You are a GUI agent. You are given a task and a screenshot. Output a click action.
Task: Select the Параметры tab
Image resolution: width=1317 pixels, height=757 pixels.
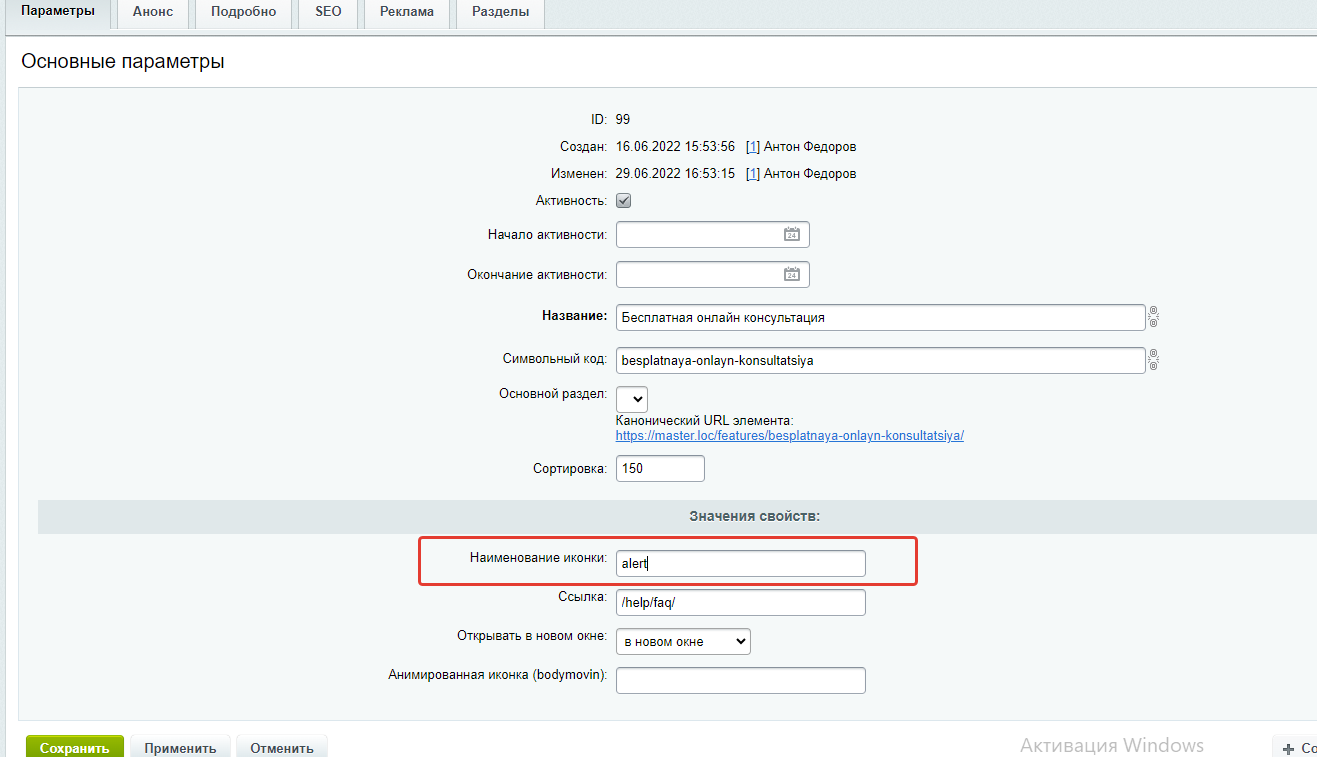59,11
